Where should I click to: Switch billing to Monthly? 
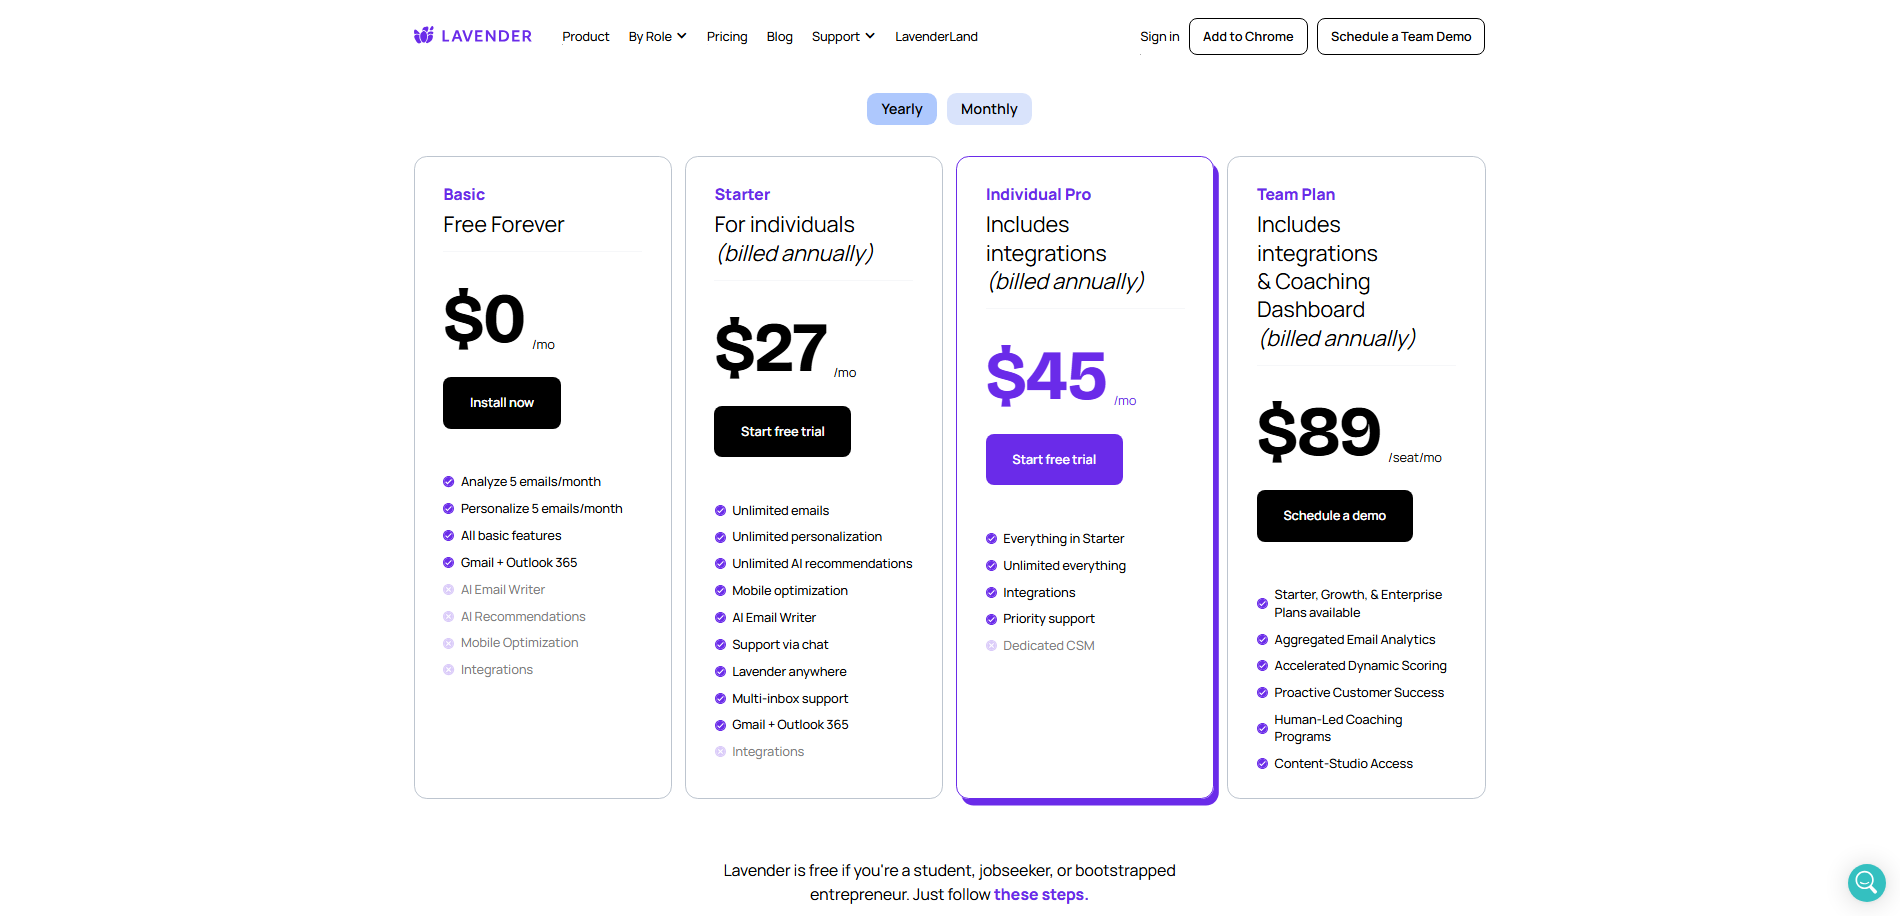(989, 109)
